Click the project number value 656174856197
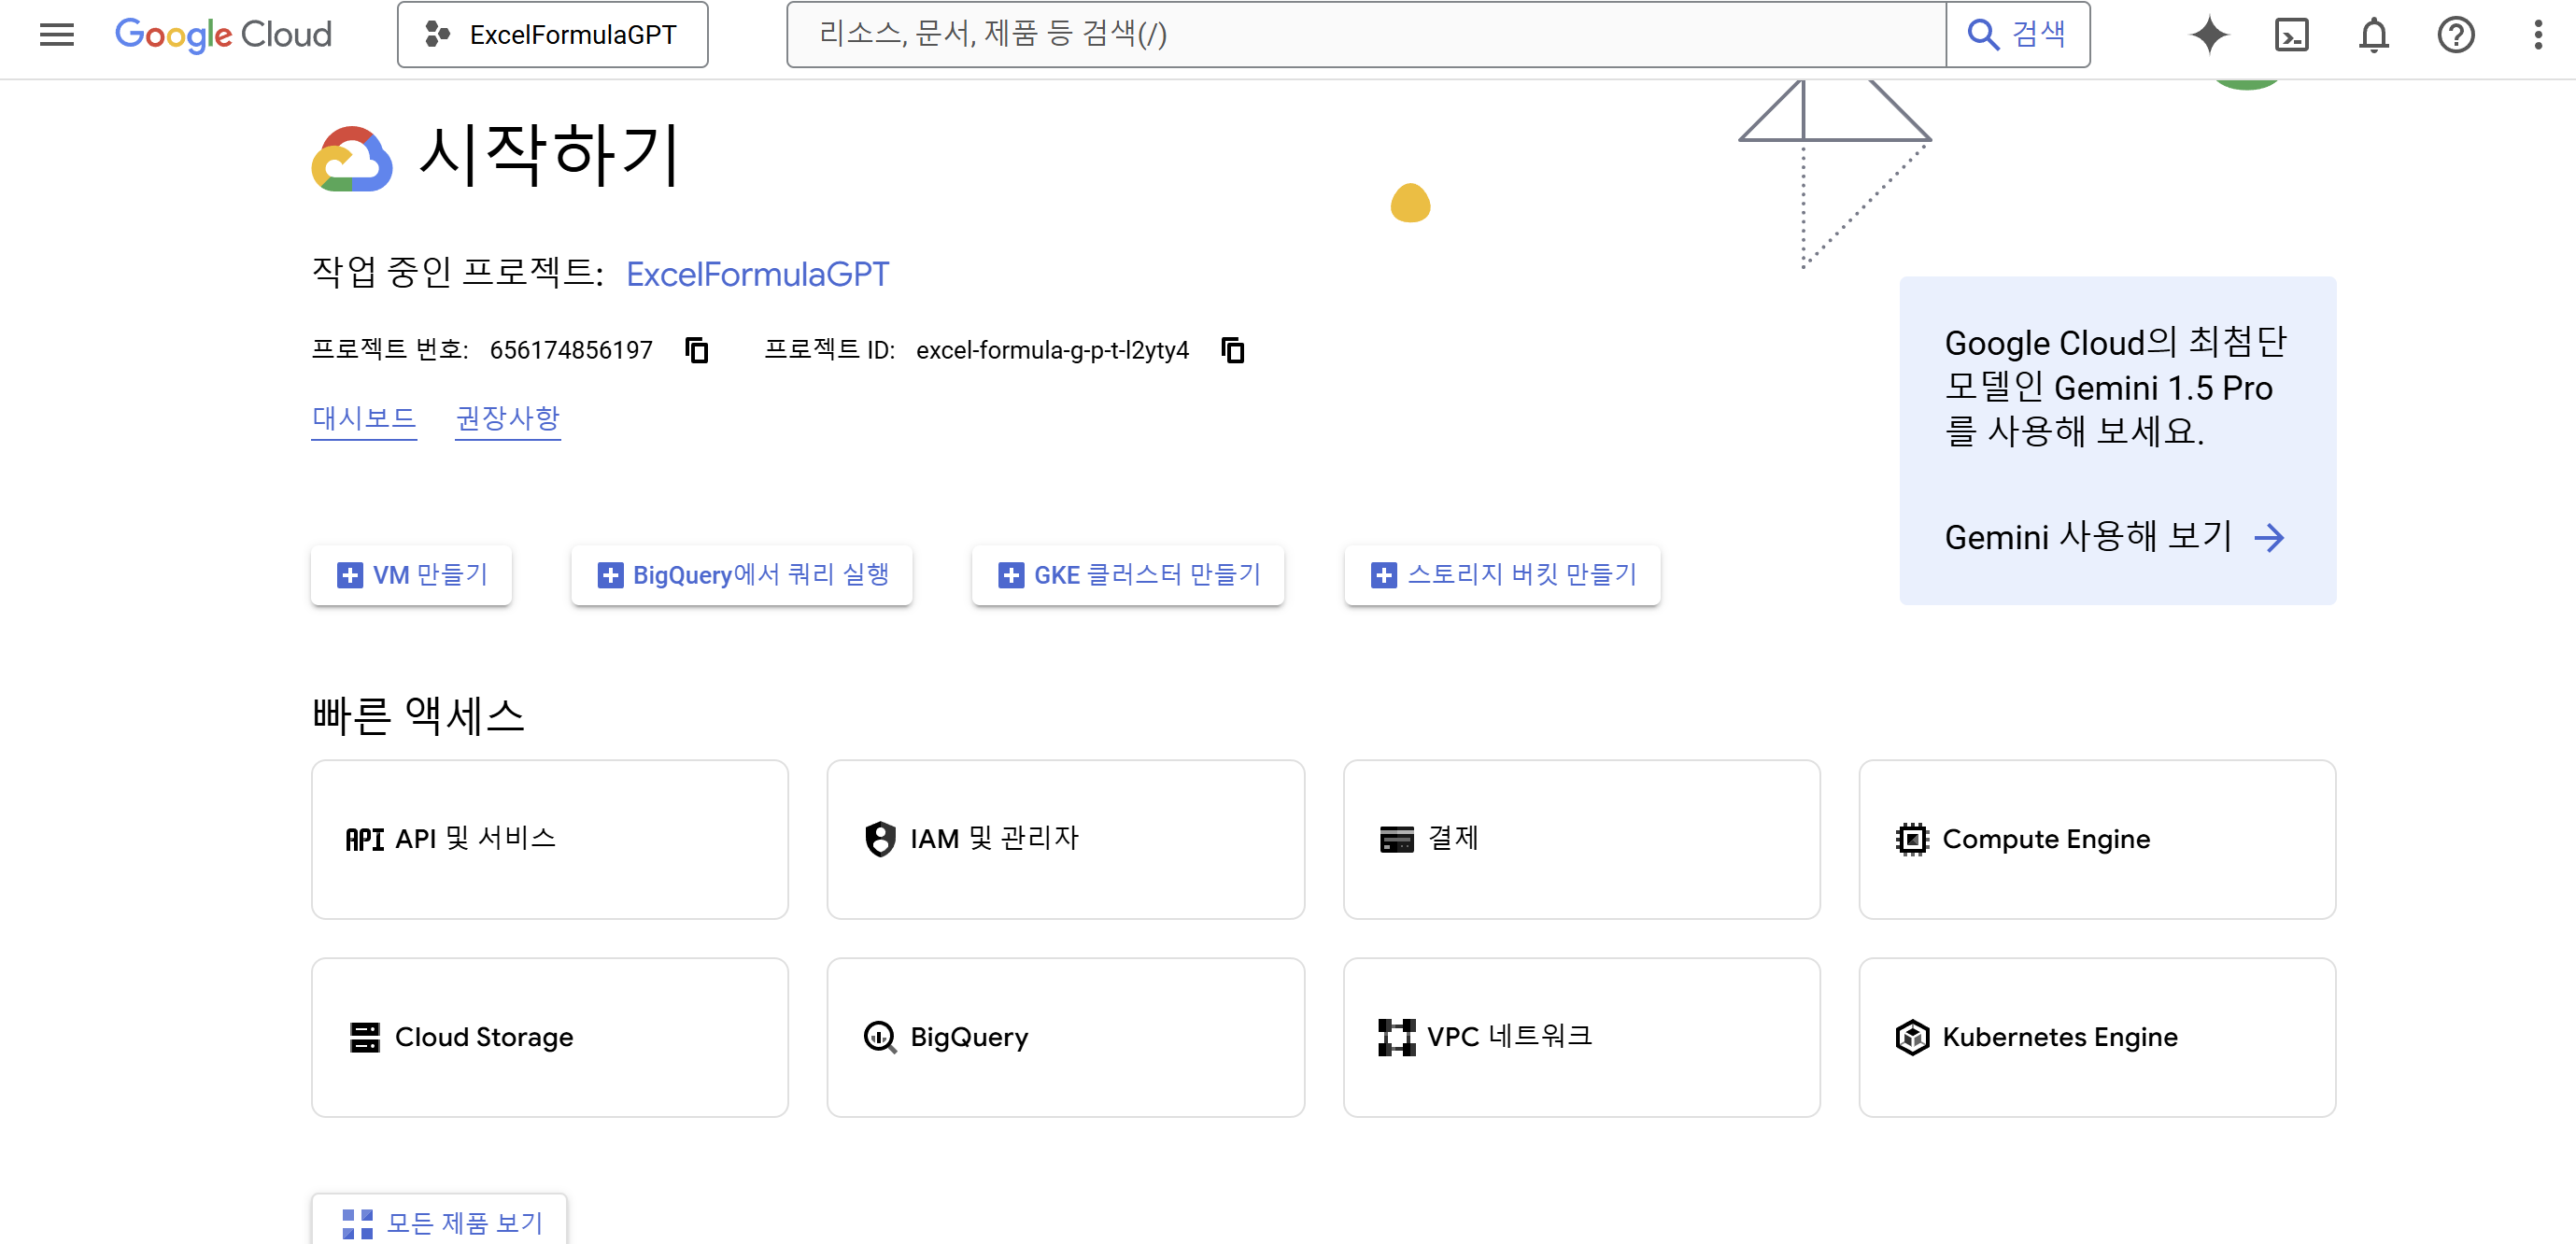This screenshot has height=1244, width=2576. click(571, 350)
